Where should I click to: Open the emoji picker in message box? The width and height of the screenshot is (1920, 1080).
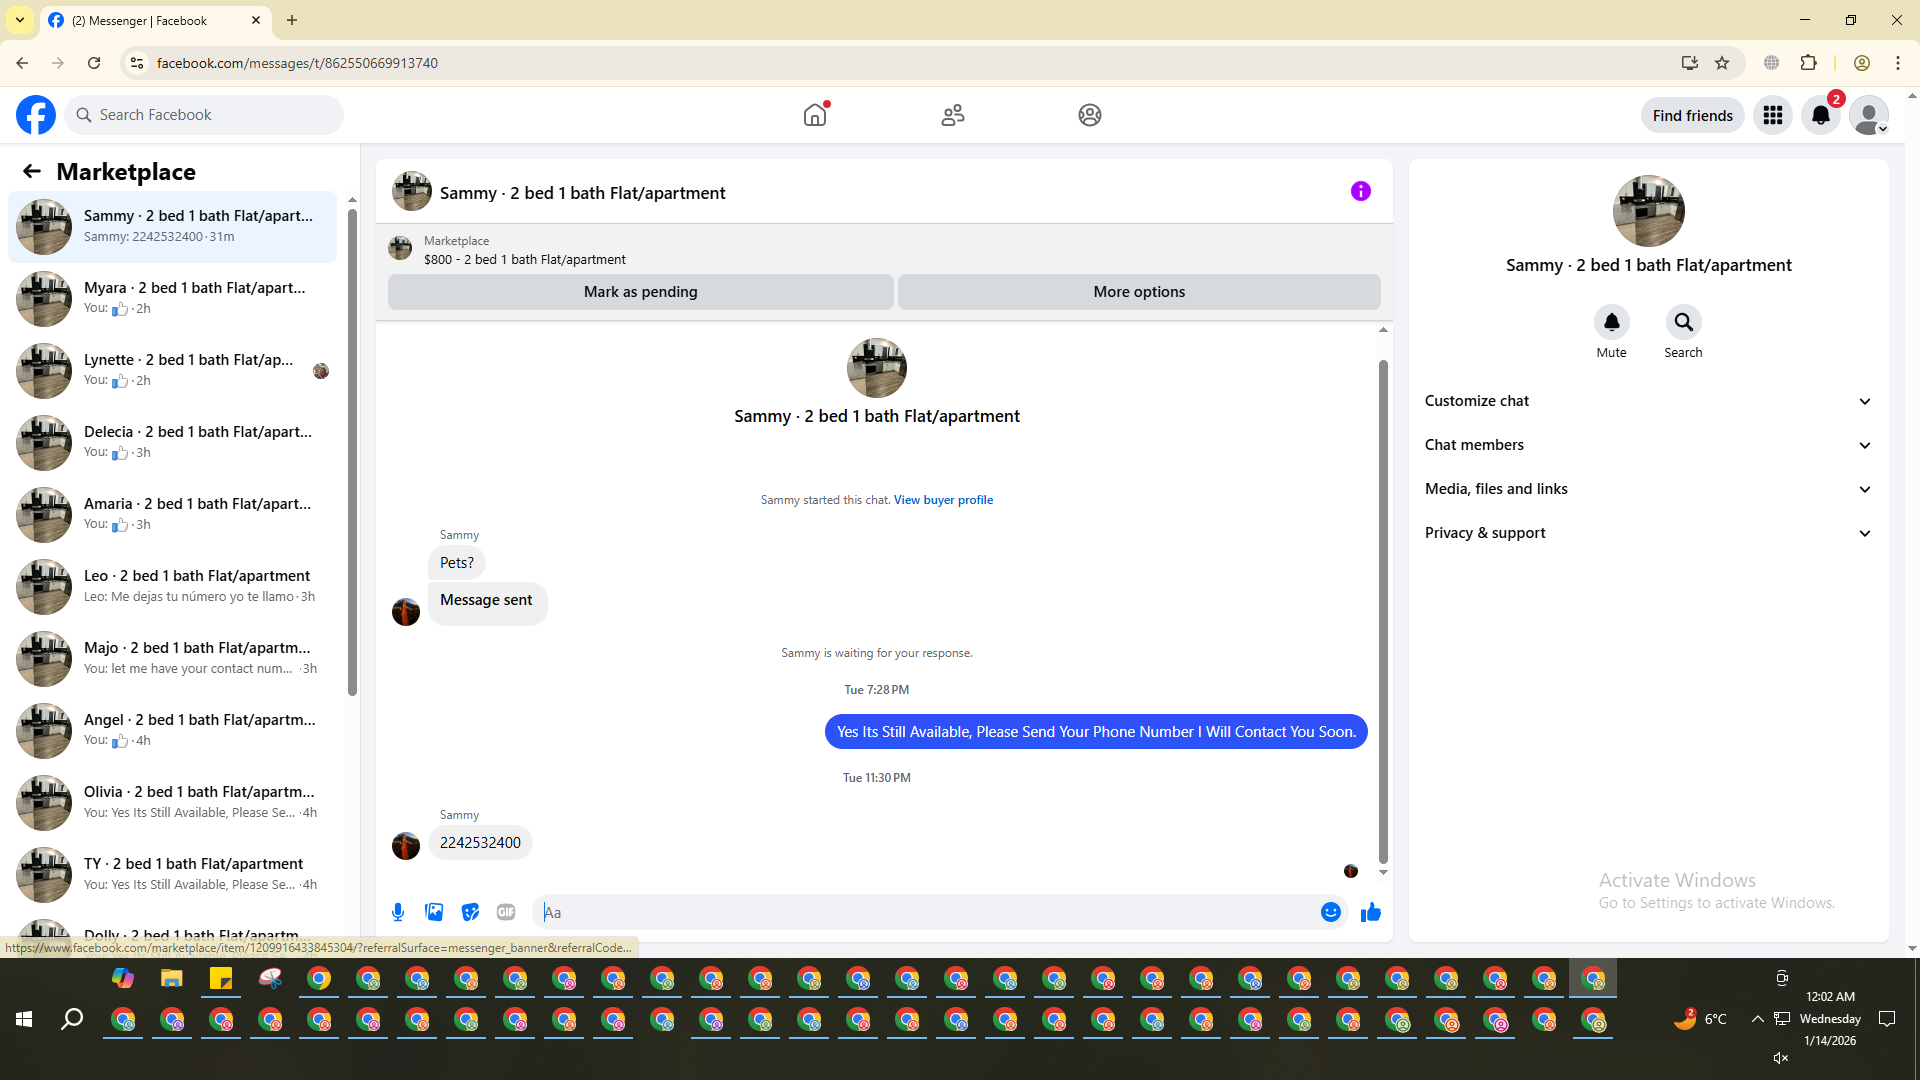click(1330, 912)
